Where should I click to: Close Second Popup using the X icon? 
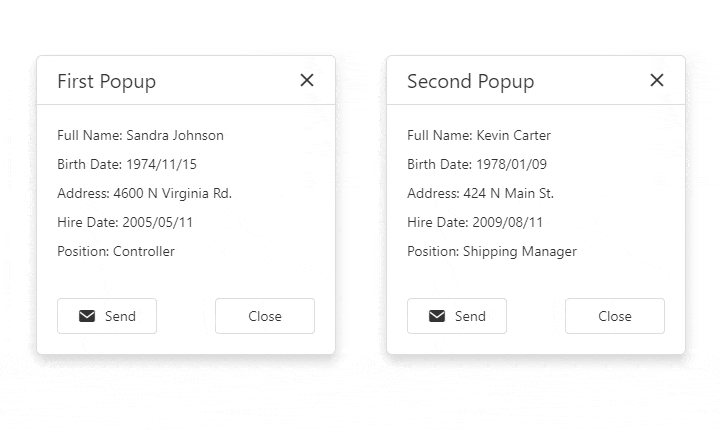click(x=657, y=80)
